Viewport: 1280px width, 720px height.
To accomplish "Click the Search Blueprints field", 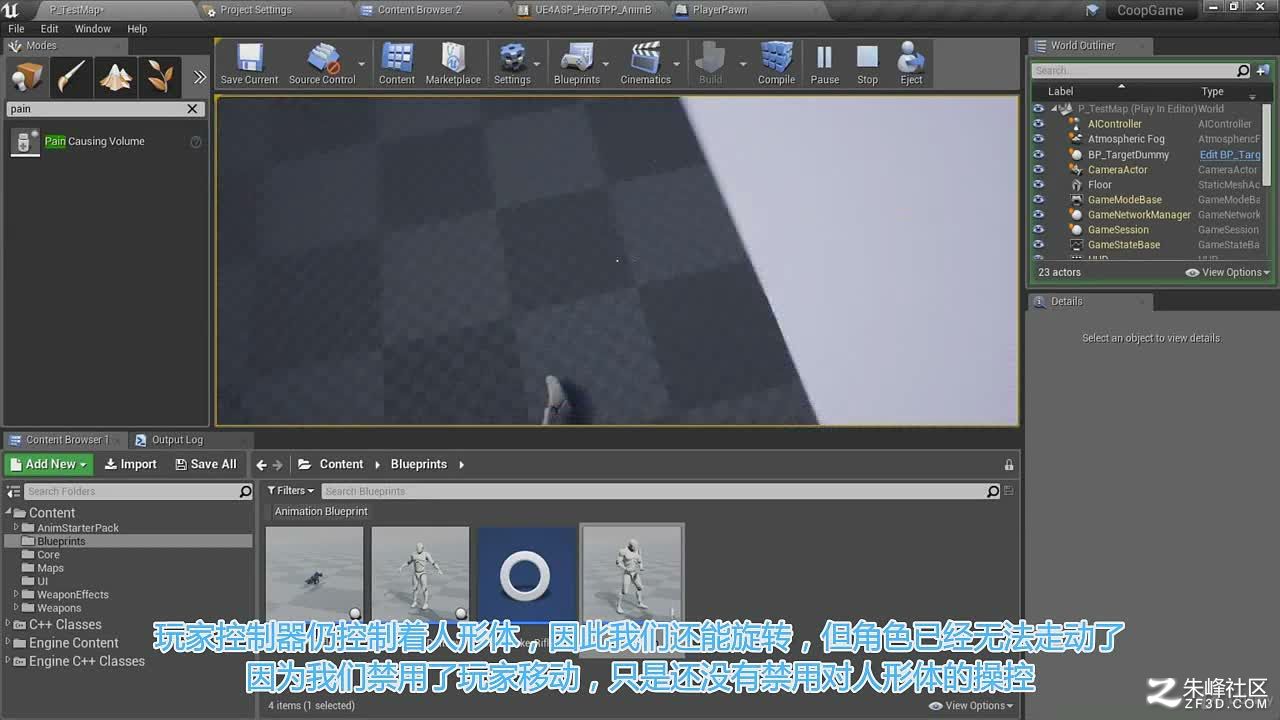I will click(x=660, y=491).
